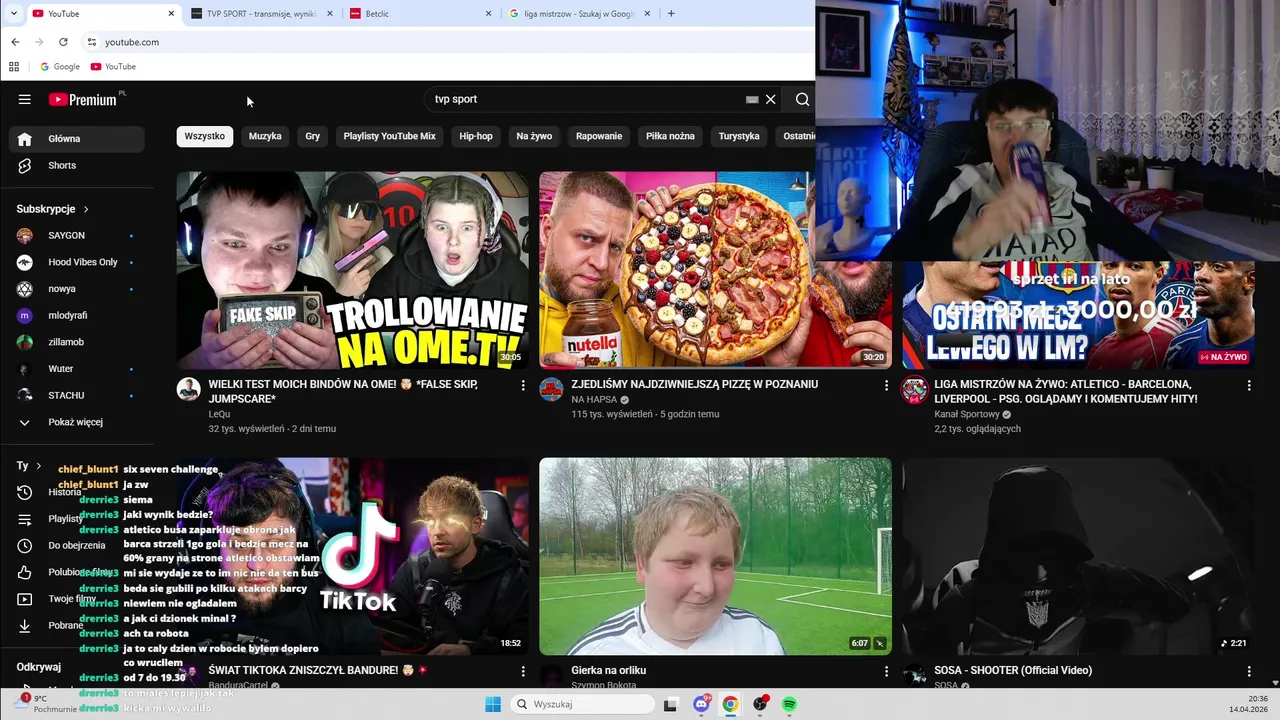Click the NA HAPSA channel name
The width and height of the screenshot is (1280, 720).
594,399
